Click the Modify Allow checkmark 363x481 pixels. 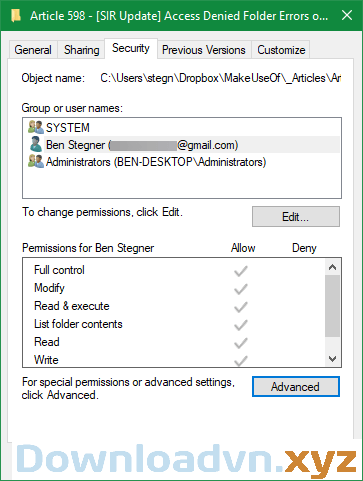tap(240, 289)
